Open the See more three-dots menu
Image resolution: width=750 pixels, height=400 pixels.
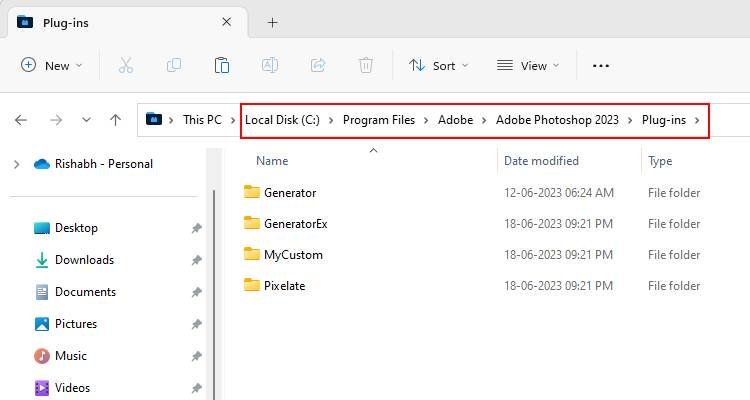click(600, 65)
